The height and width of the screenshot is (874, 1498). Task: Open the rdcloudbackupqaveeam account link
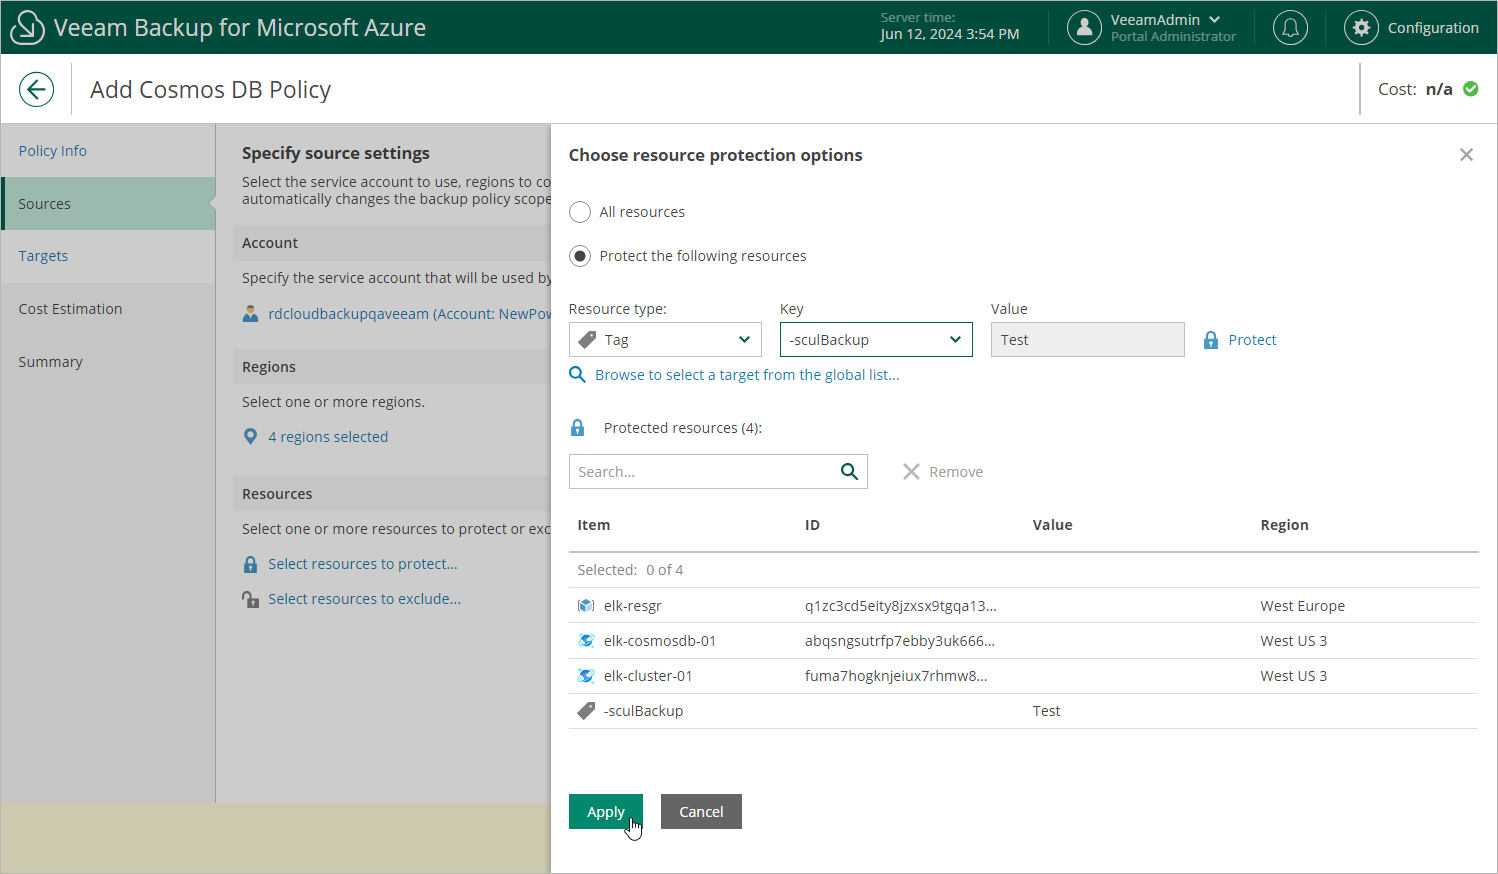pyautogui.click(x=409, y=314)
